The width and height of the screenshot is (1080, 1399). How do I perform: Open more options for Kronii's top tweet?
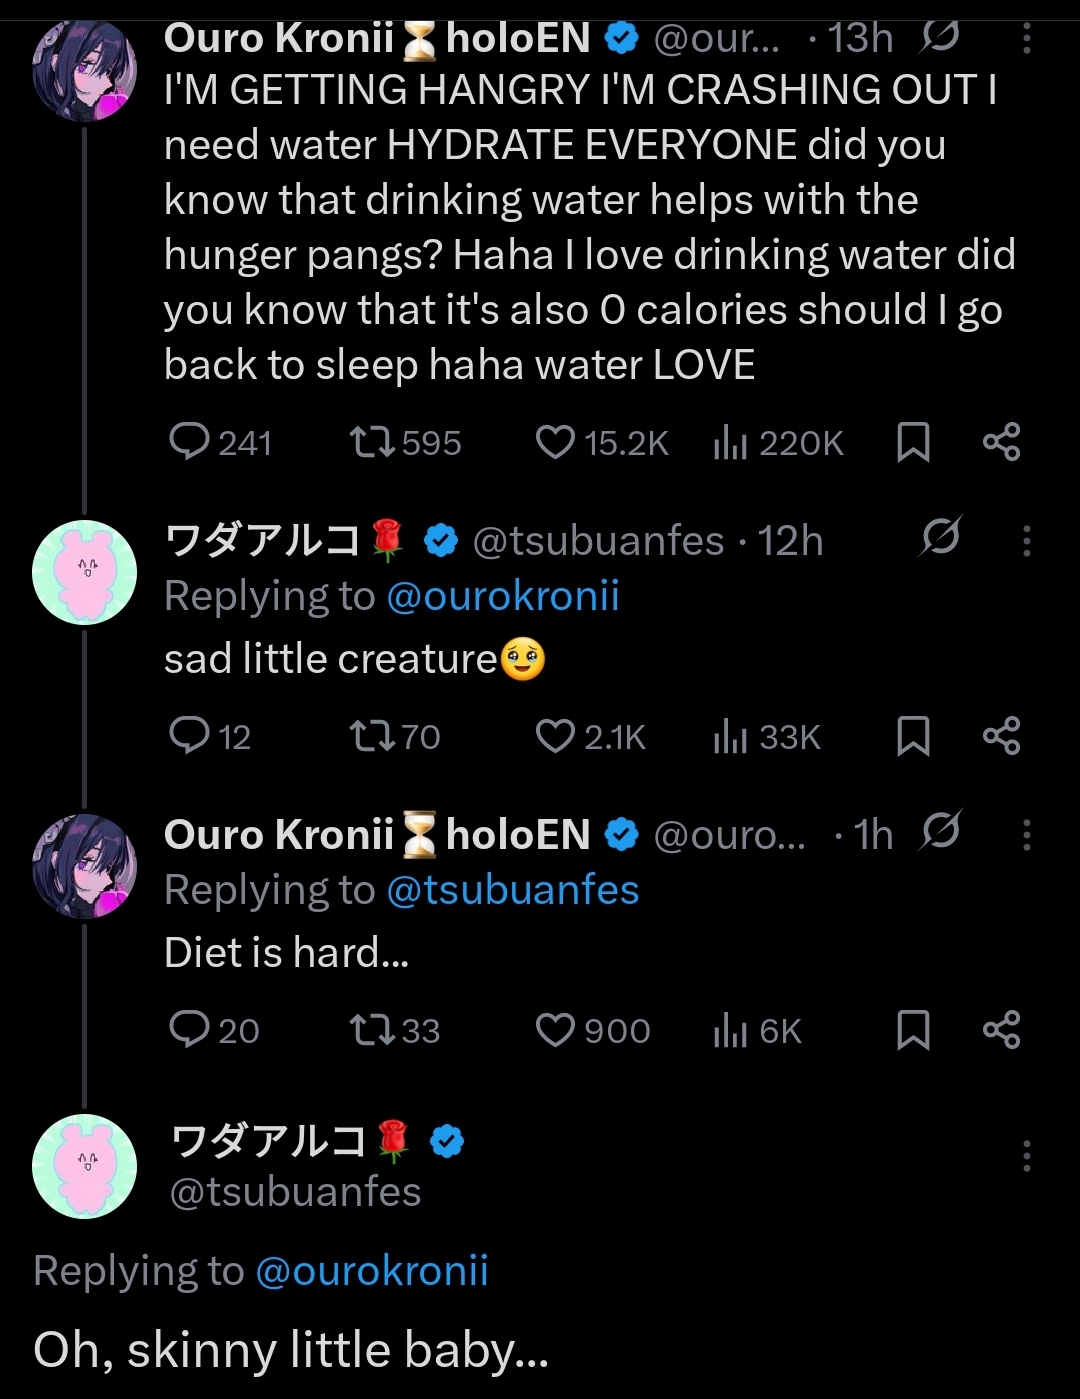1026,39
